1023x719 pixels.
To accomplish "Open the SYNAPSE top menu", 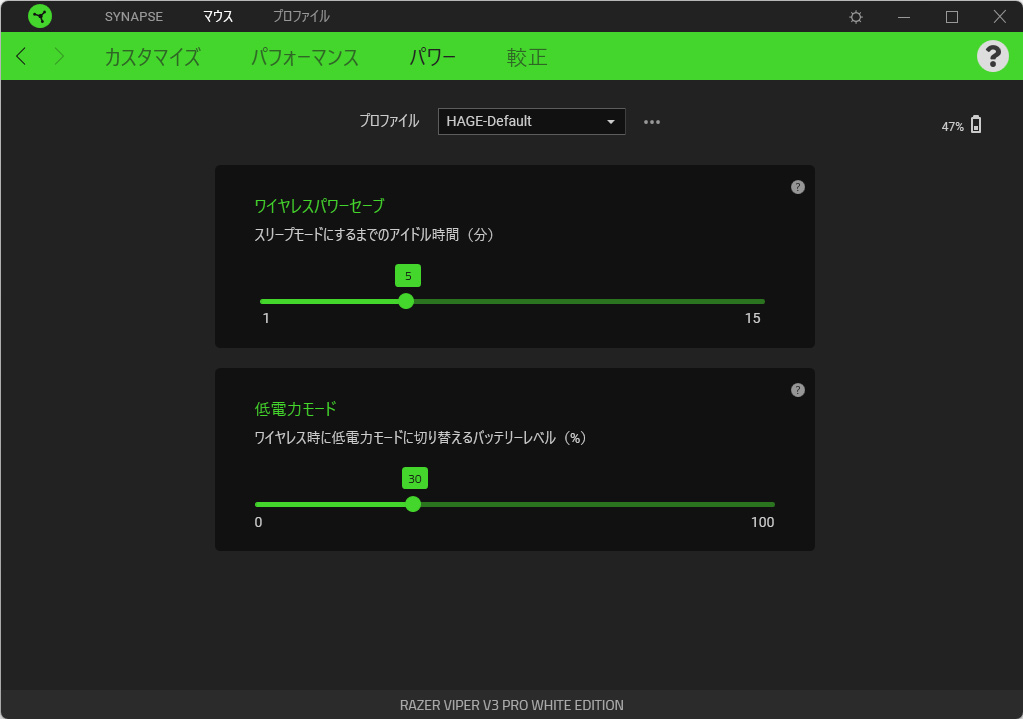I will 134,17.
